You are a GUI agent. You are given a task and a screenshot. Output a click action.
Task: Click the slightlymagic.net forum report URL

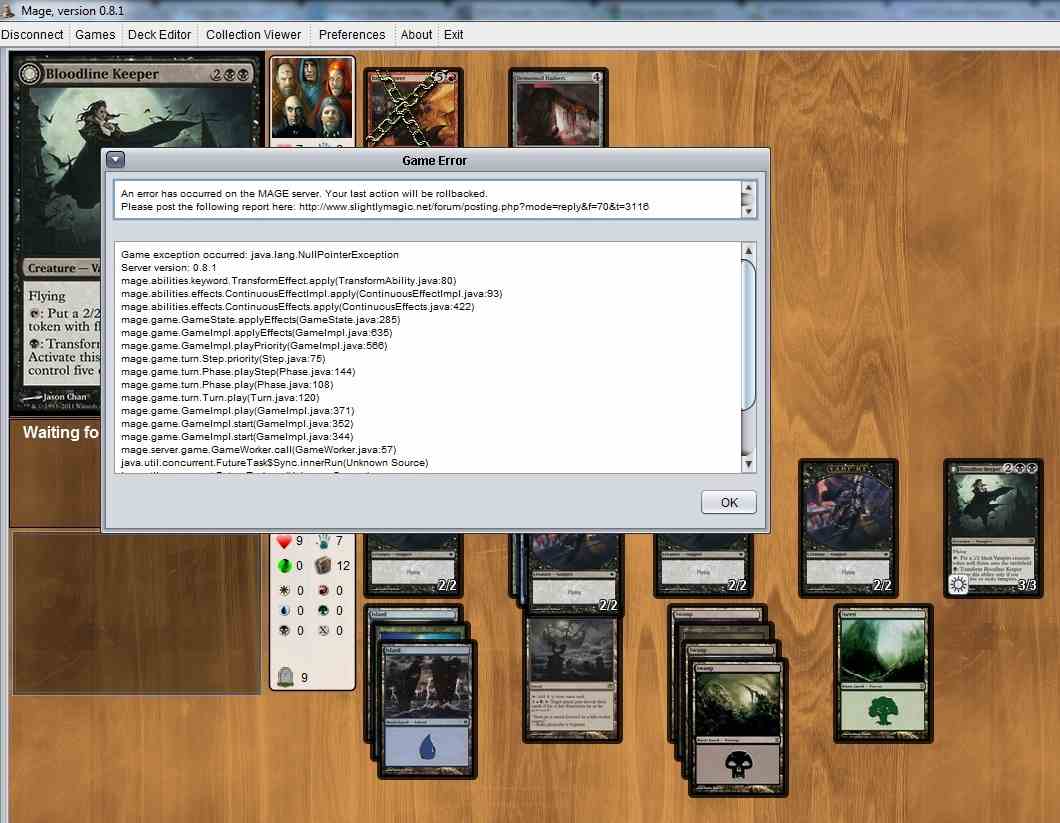473,206
